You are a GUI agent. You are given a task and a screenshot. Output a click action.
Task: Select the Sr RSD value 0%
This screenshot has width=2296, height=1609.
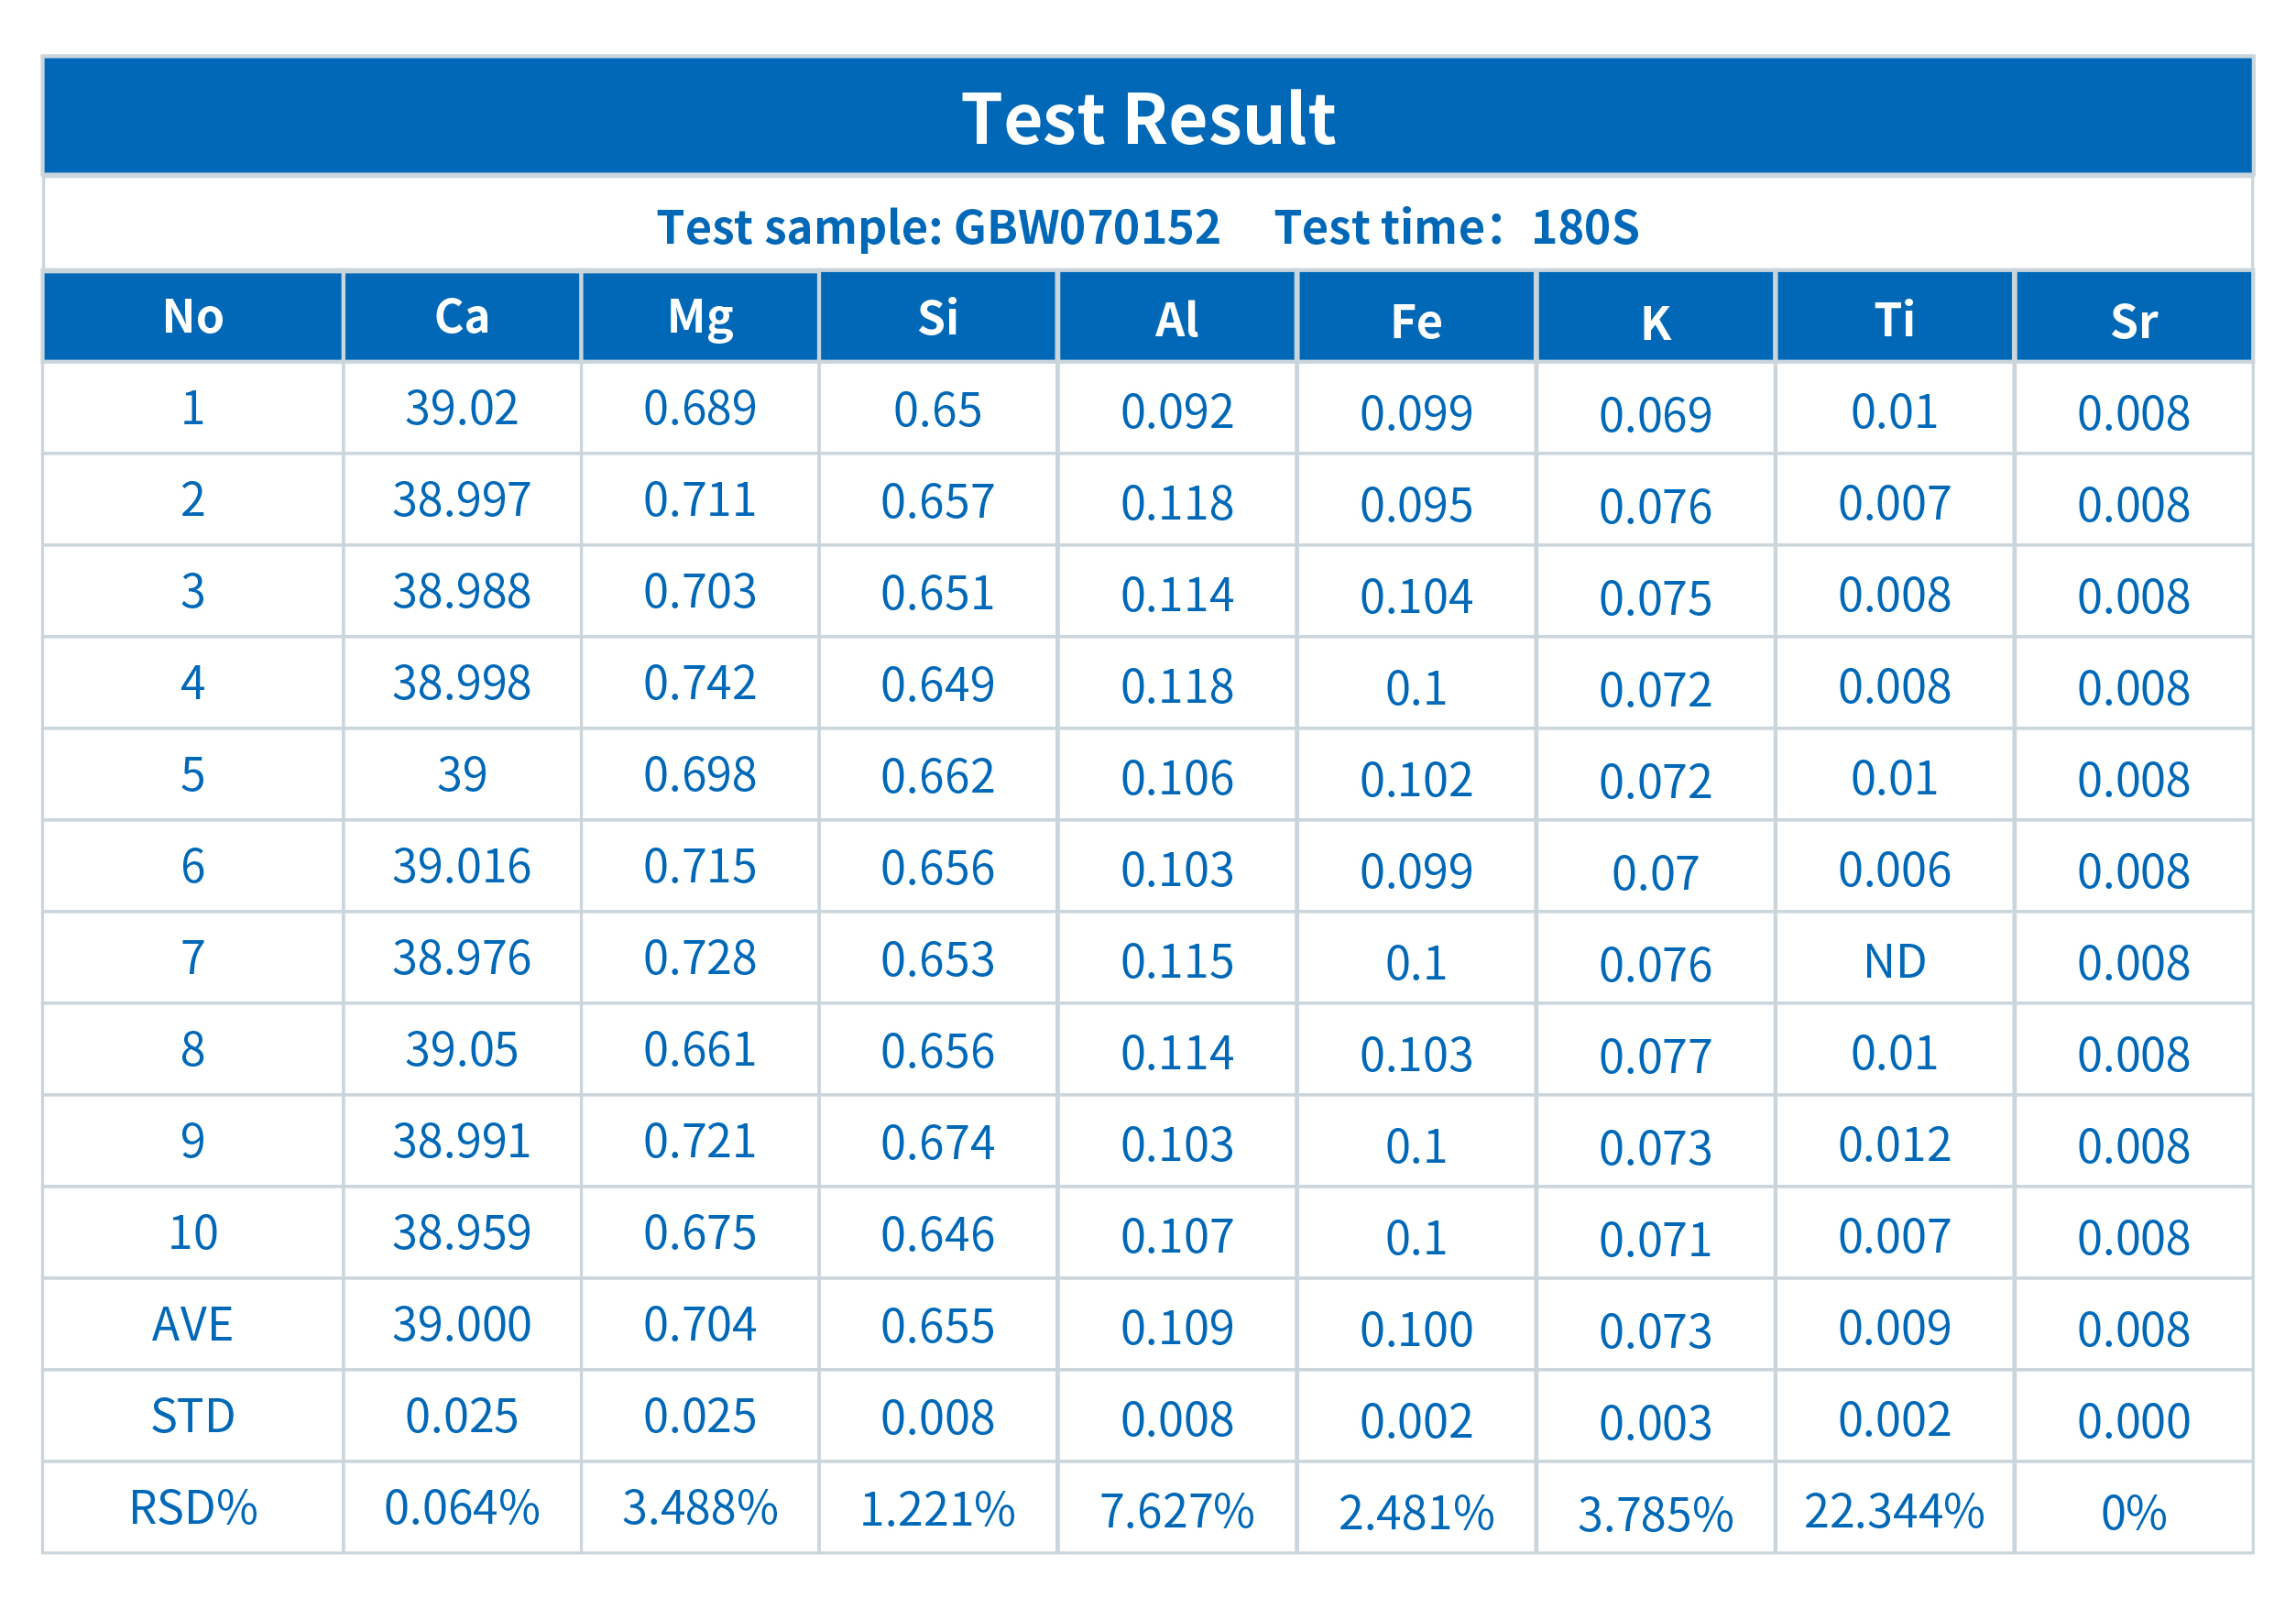coord(2133,1513)
